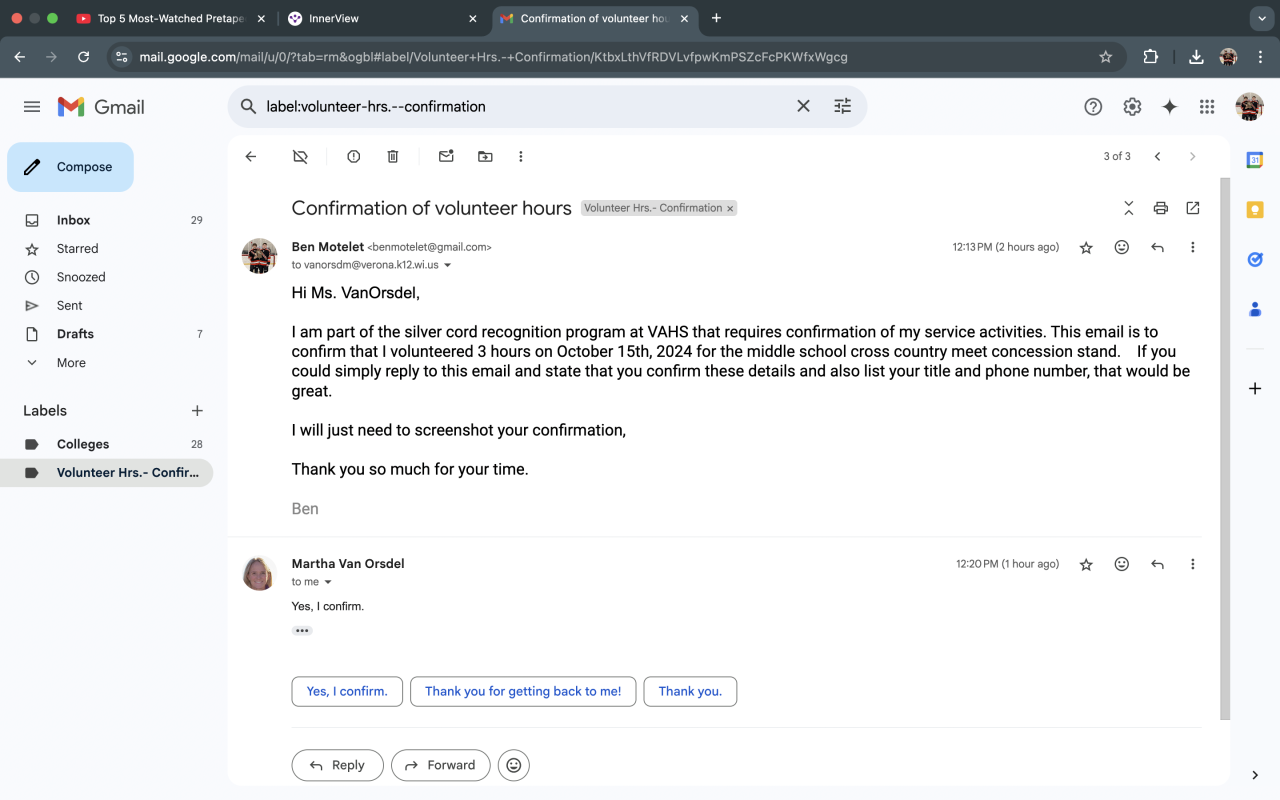The width and height of the screenshot is (1280, 800).
Task: Click the search mail field
Action: pos(520,107)
